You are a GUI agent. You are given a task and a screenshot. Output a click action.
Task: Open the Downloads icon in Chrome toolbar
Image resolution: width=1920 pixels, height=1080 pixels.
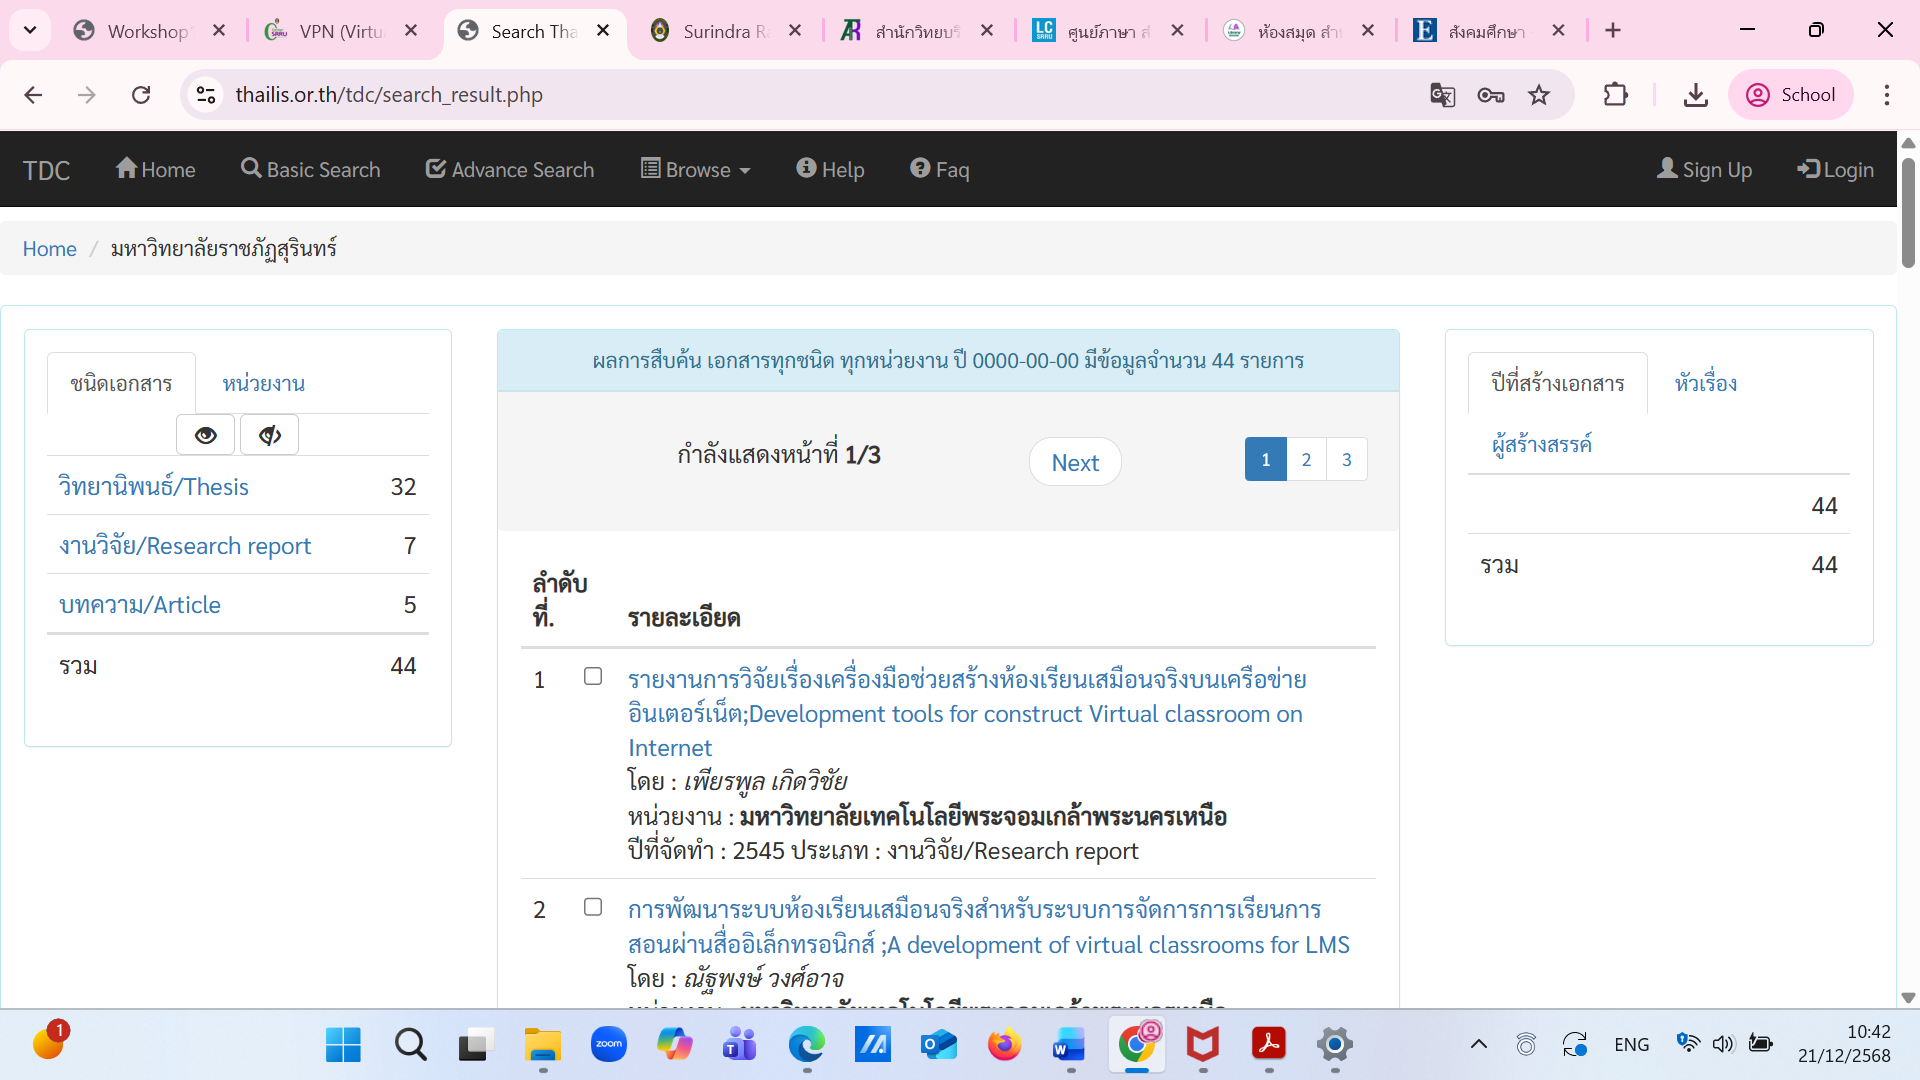click(x=1695, y=95)
